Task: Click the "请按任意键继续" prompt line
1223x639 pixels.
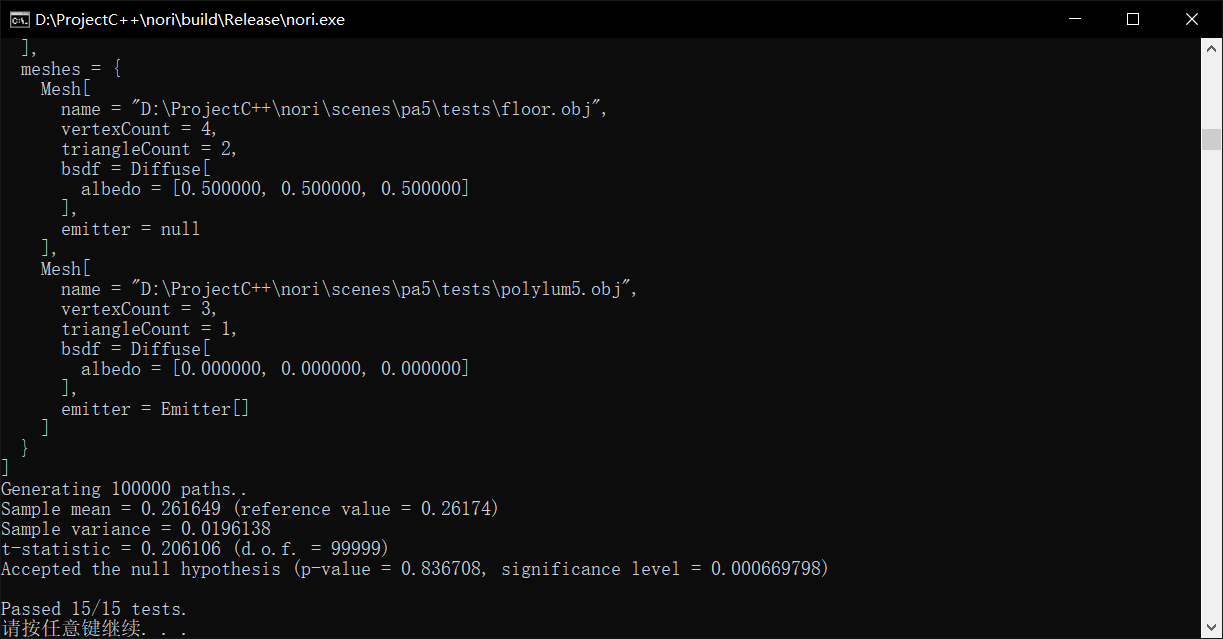Action: [x=94, y=629]
